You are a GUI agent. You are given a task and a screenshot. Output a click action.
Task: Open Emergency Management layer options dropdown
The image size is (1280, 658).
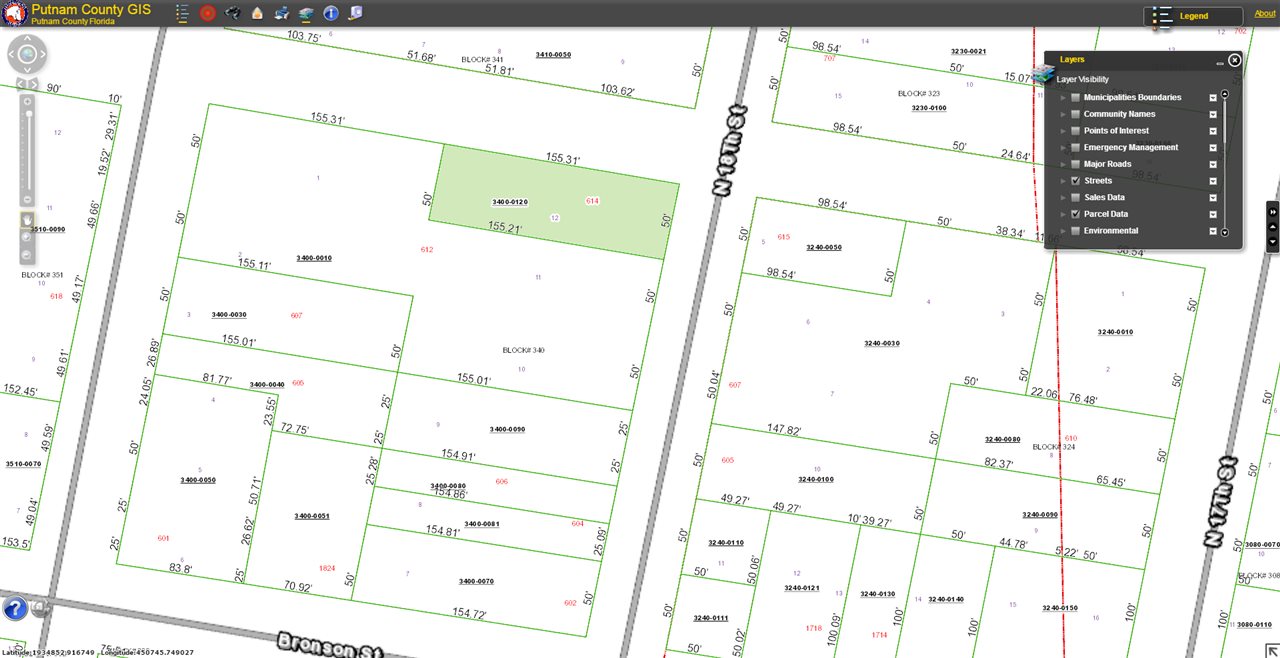coord(1213,148)
